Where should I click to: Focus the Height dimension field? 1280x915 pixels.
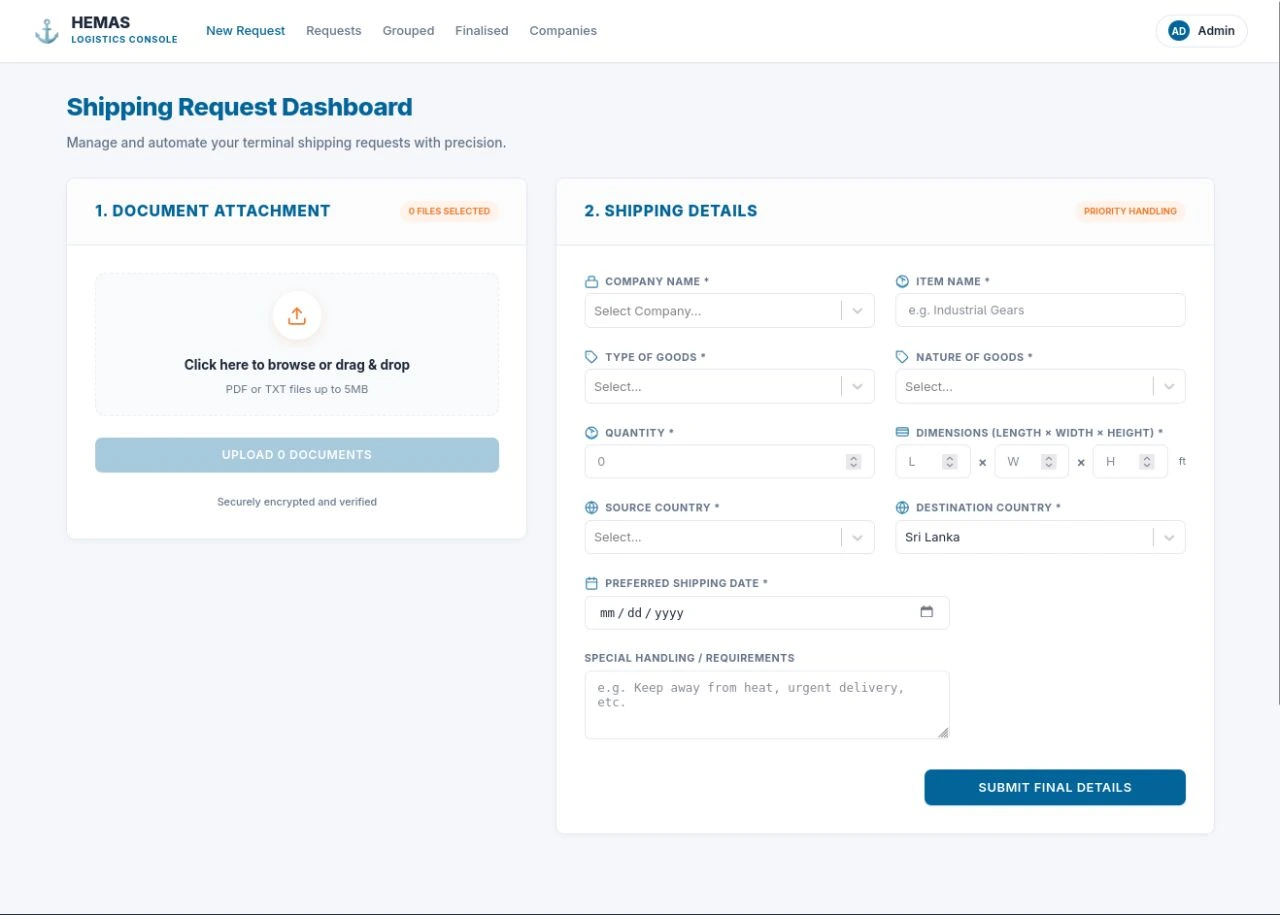(x=1130, y=462)
